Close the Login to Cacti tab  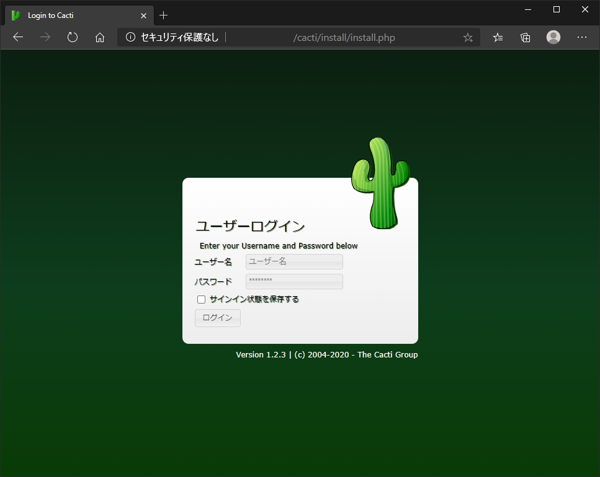(x=143, y=16)
